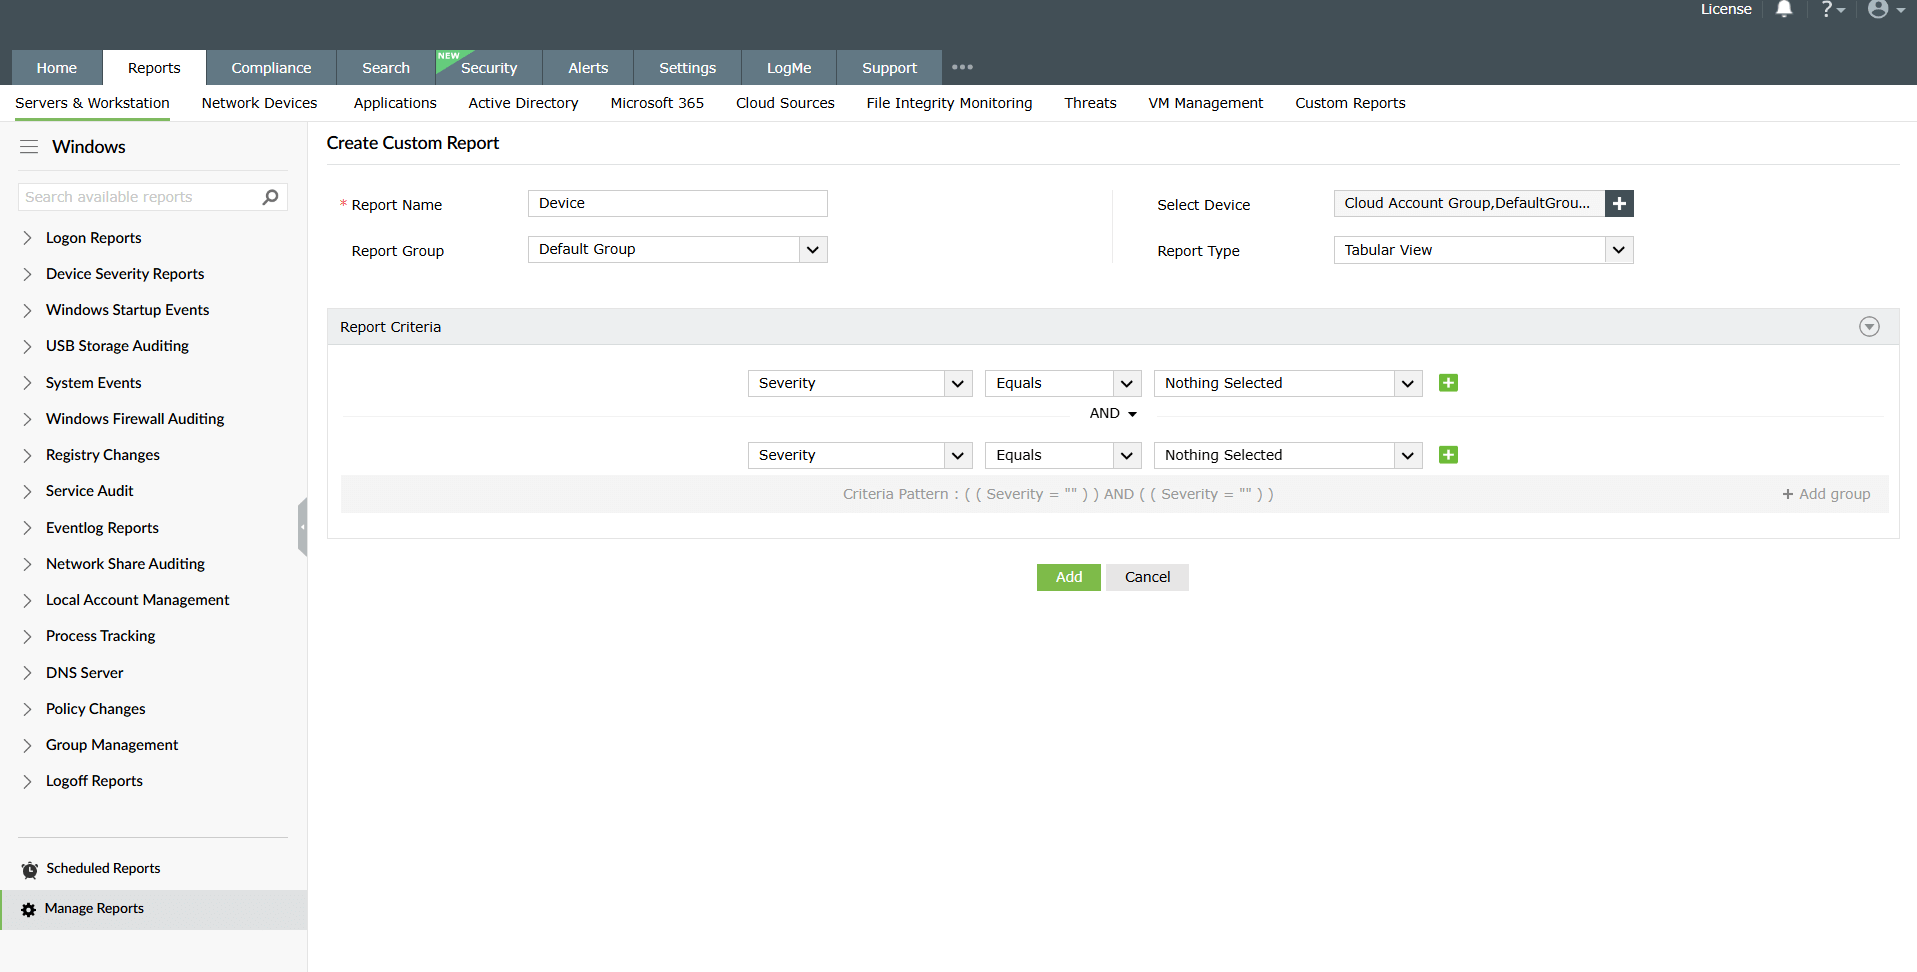
Task: Open first row Nothing Selected value dropdown
Action: 1288,383
